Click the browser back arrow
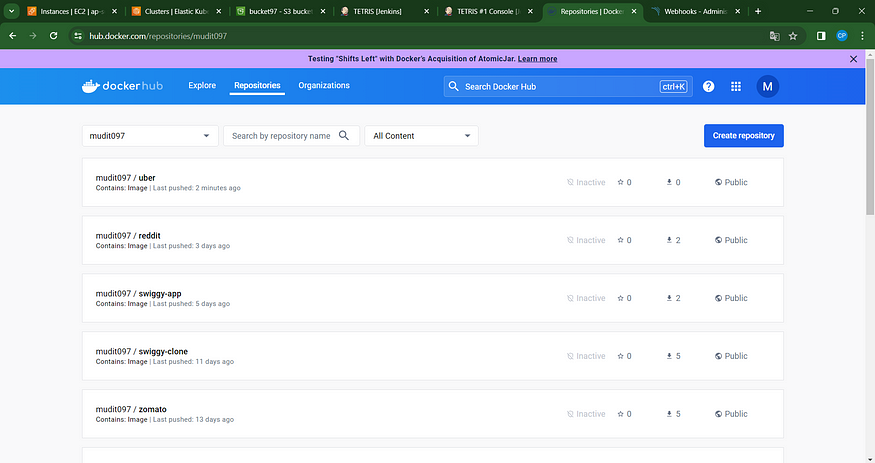 point(12,36)
